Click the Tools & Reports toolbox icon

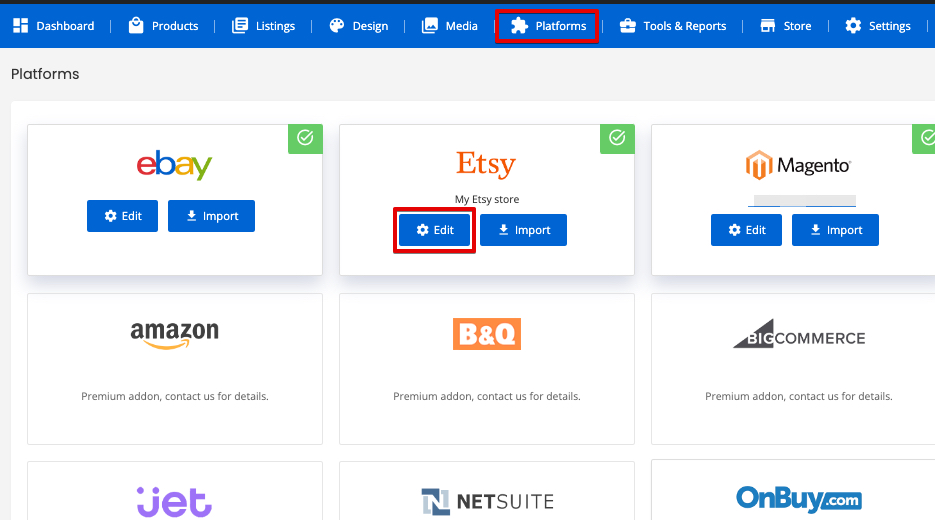(627, 26)
